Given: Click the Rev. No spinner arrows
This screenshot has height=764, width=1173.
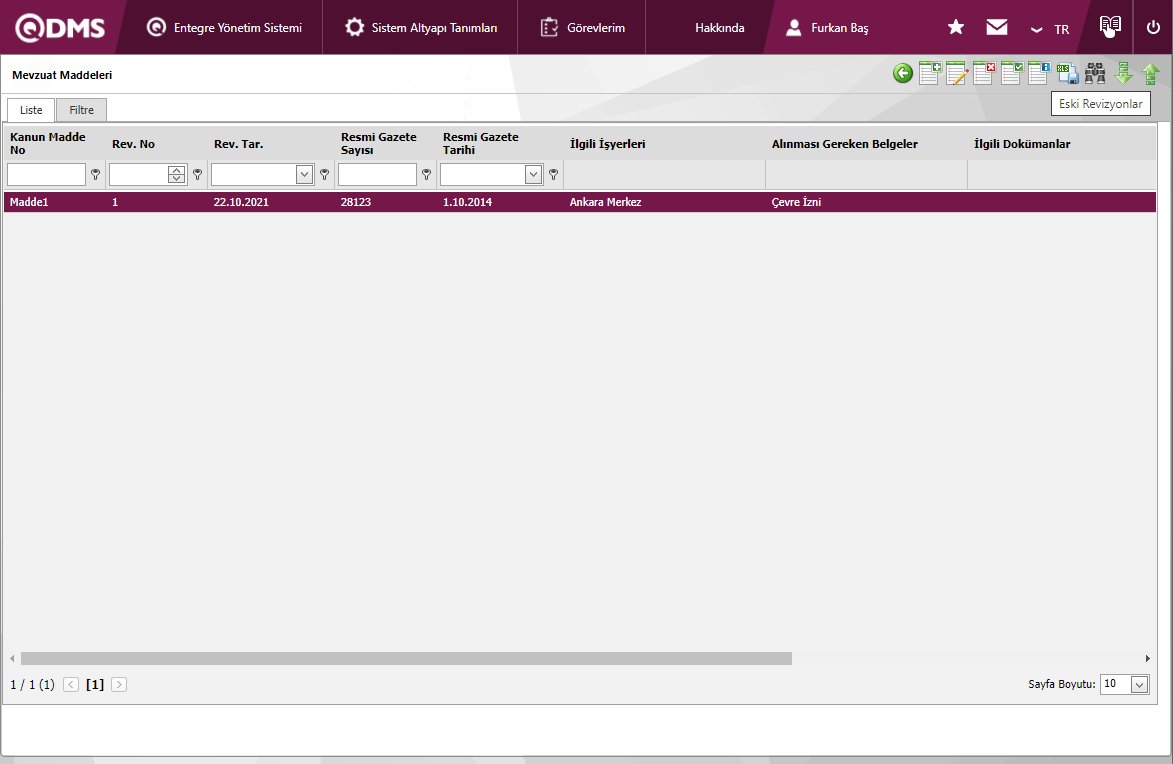Looking at the screenshot, I should 177,174.
